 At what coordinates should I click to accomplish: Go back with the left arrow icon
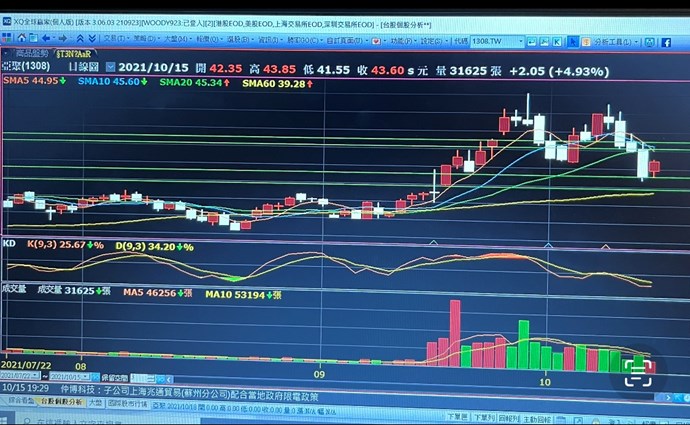point(46,38)
